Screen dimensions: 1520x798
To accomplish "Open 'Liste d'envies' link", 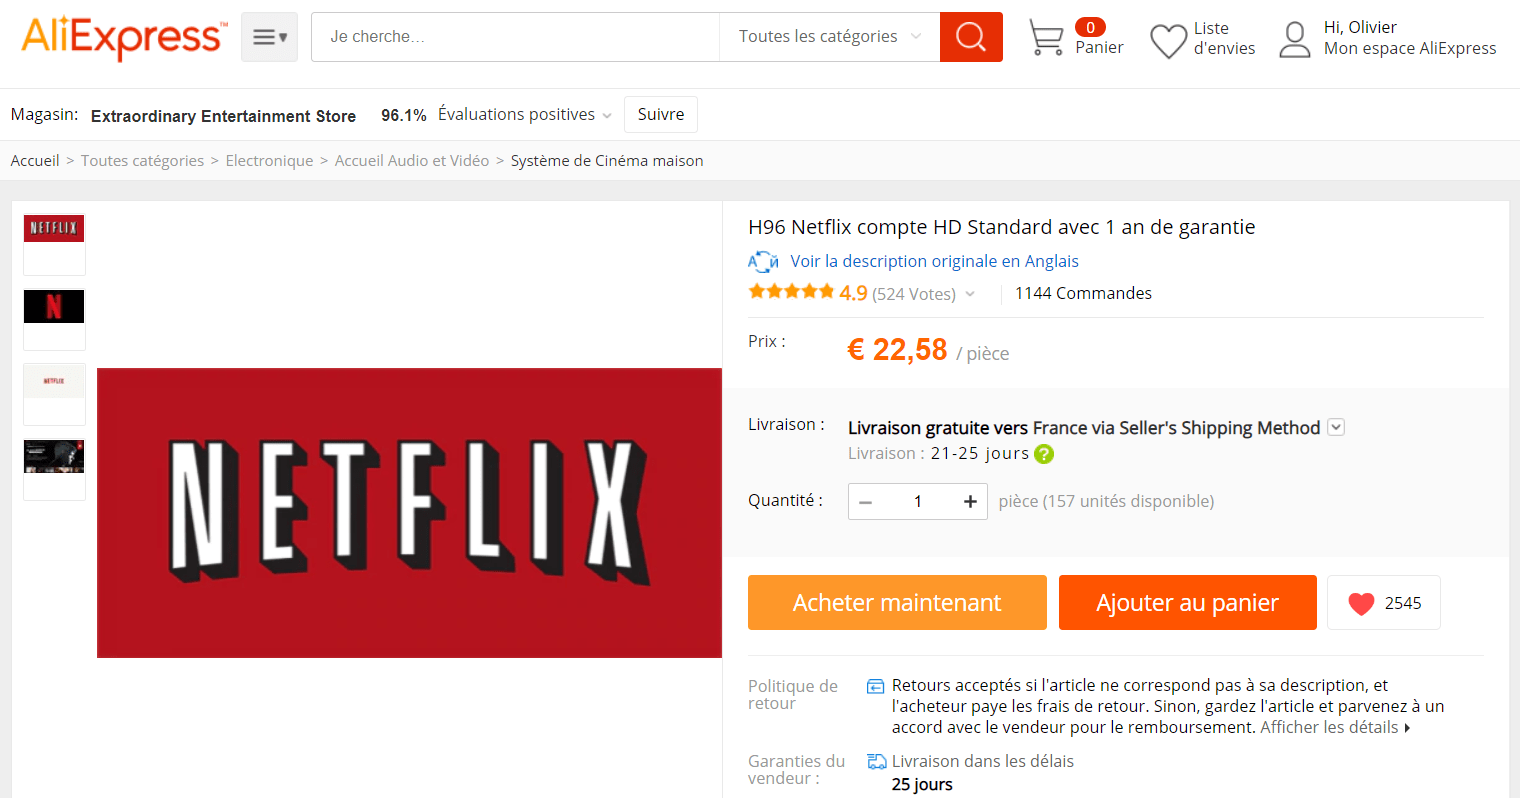I will [x=1224, y=38].
